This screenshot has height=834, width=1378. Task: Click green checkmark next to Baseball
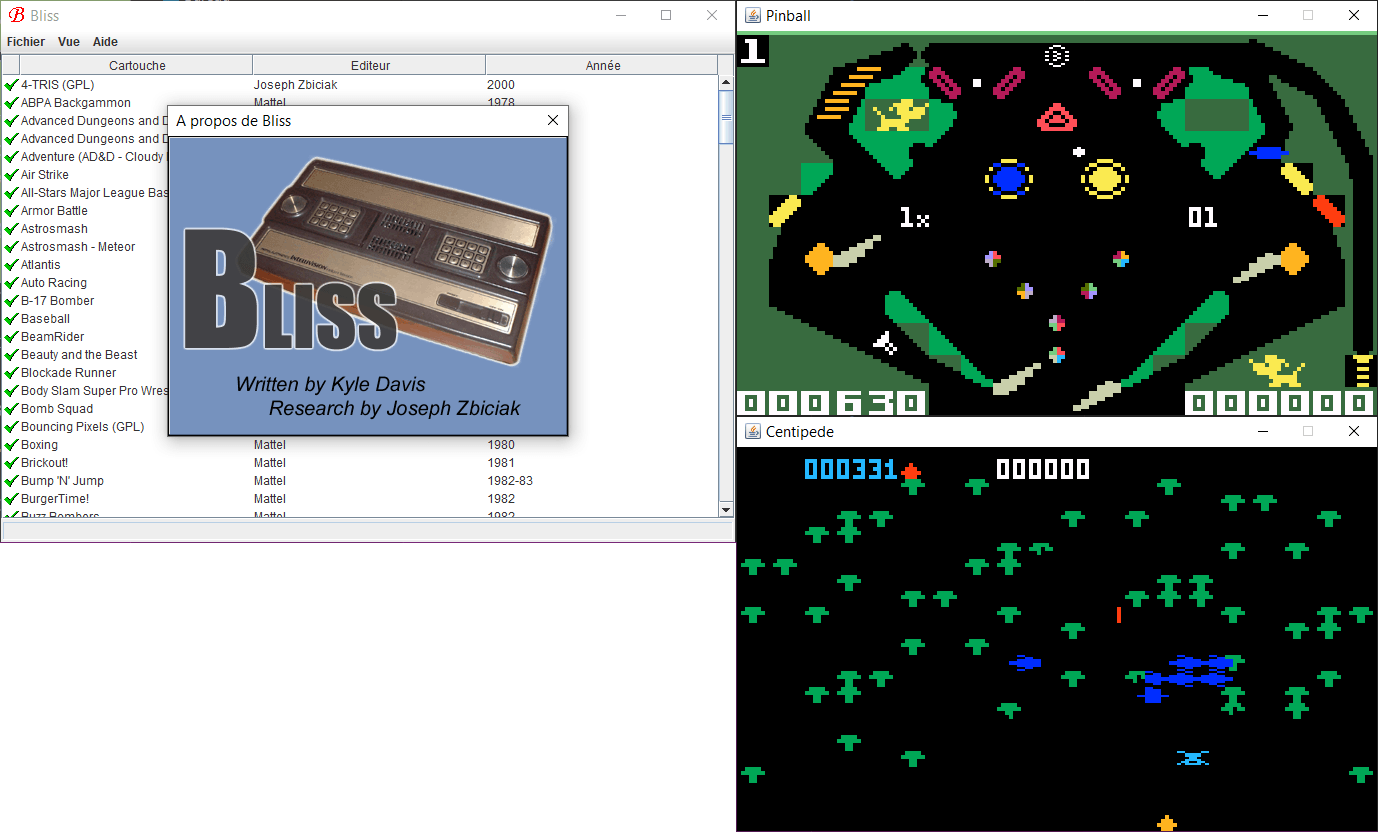tap(12, 319)
